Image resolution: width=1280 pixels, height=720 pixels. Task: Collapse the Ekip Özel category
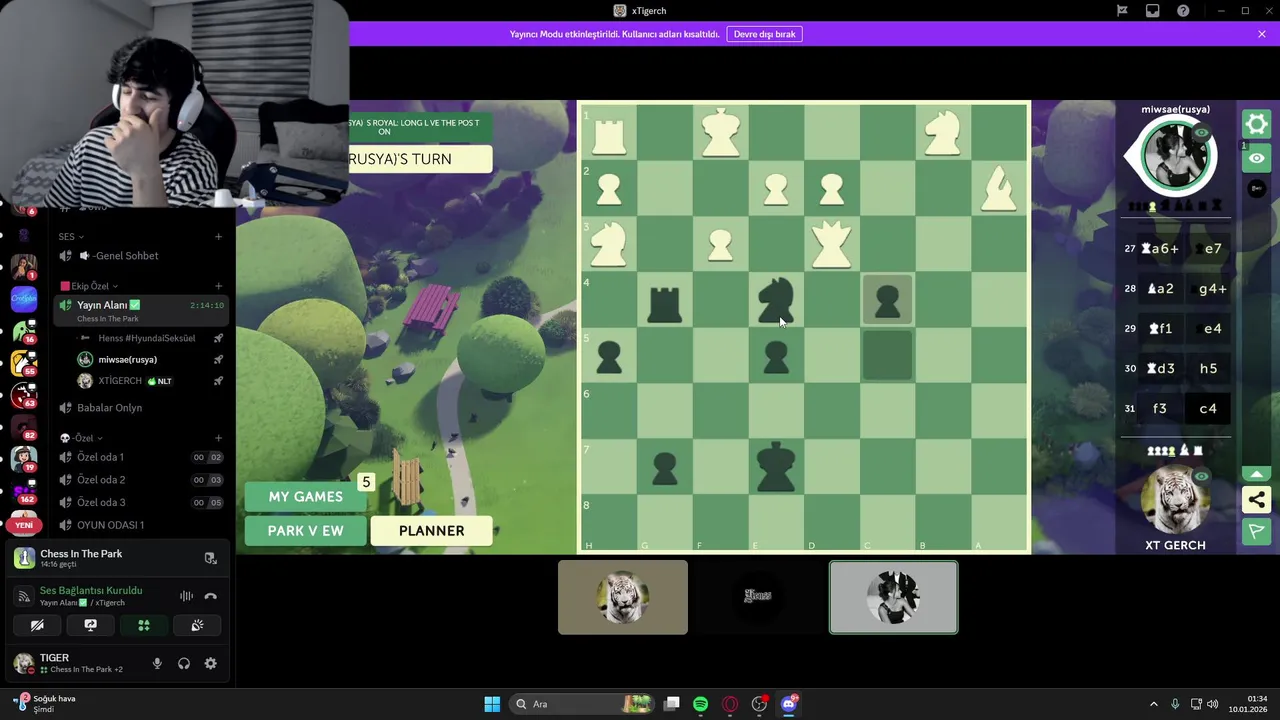coord(89,286)
